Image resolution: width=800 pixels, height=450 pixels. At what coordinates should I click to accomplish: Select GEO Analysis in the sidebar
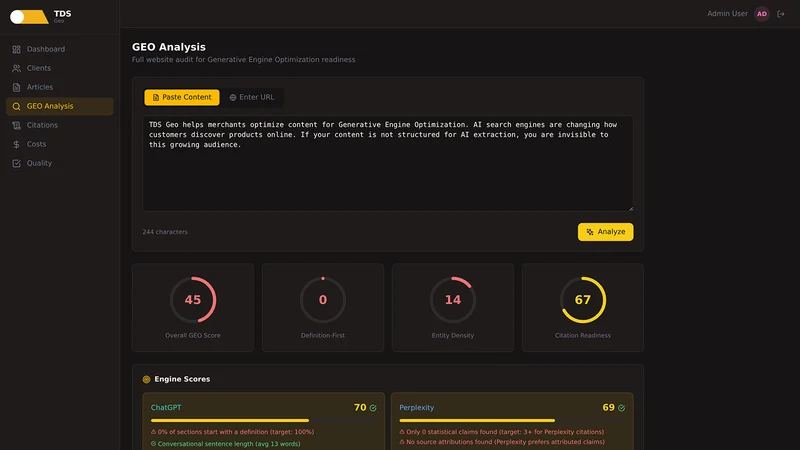[x=60, y=106]
